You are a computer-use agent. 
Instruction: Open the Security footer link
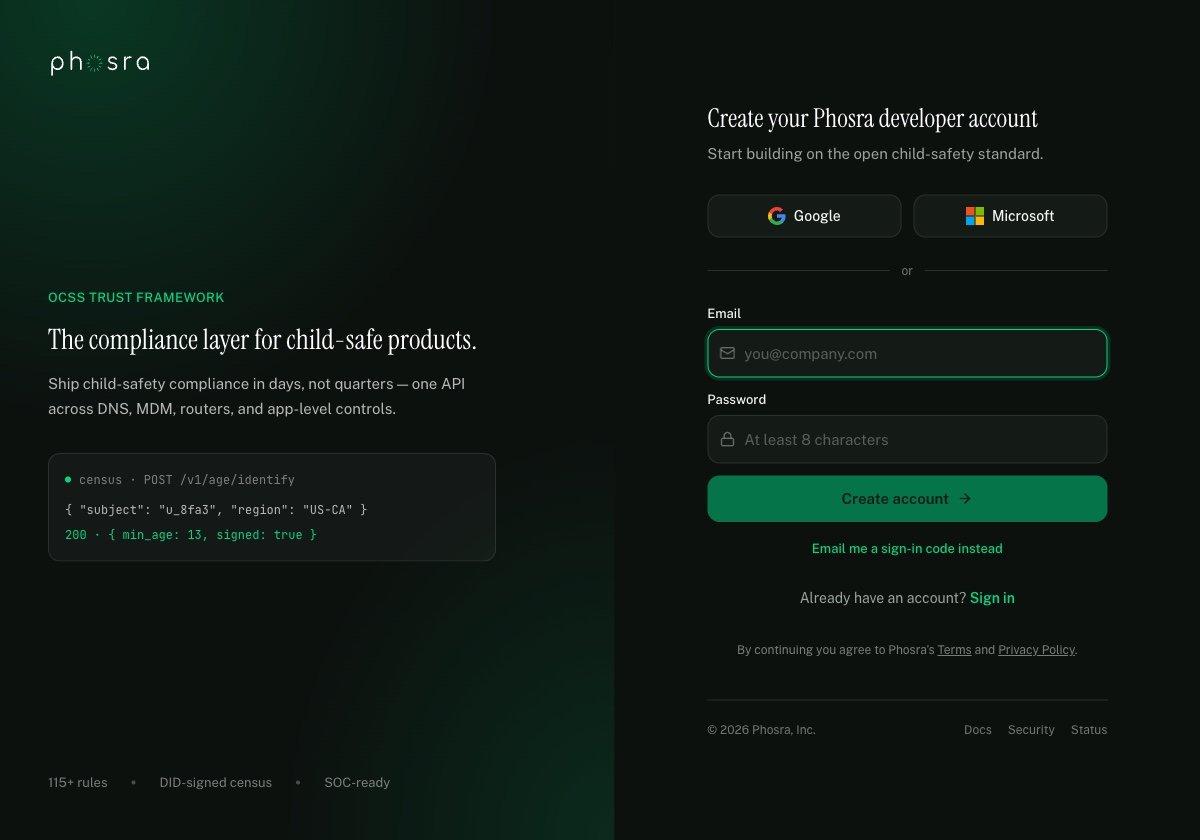click(1031, 730)
